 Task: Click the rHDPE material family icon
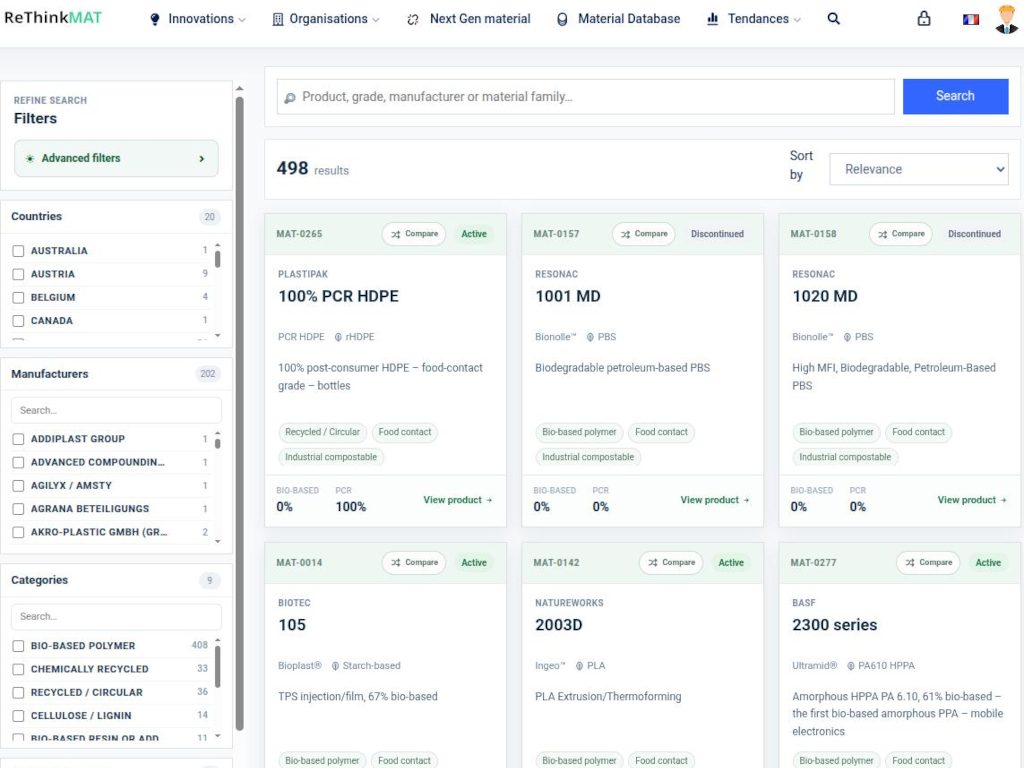(338, 337)
